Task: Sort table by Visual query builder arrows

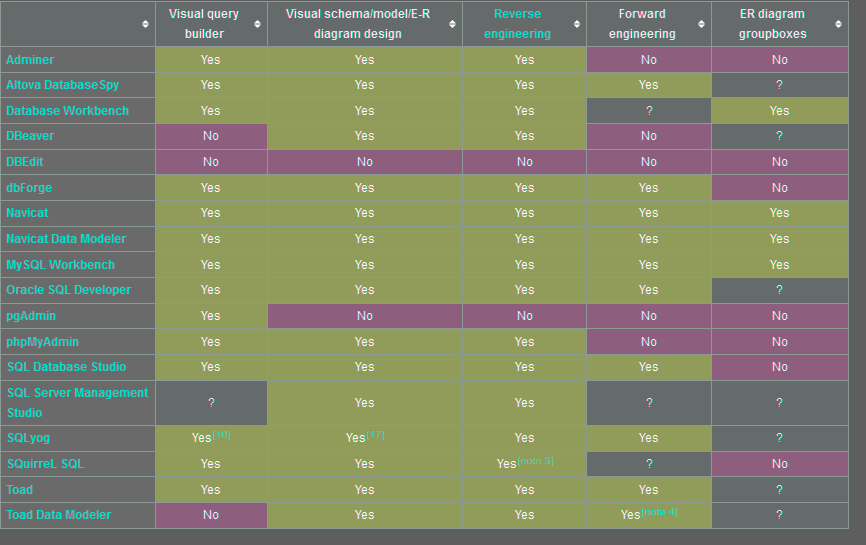Action: [x=257, y=24]
